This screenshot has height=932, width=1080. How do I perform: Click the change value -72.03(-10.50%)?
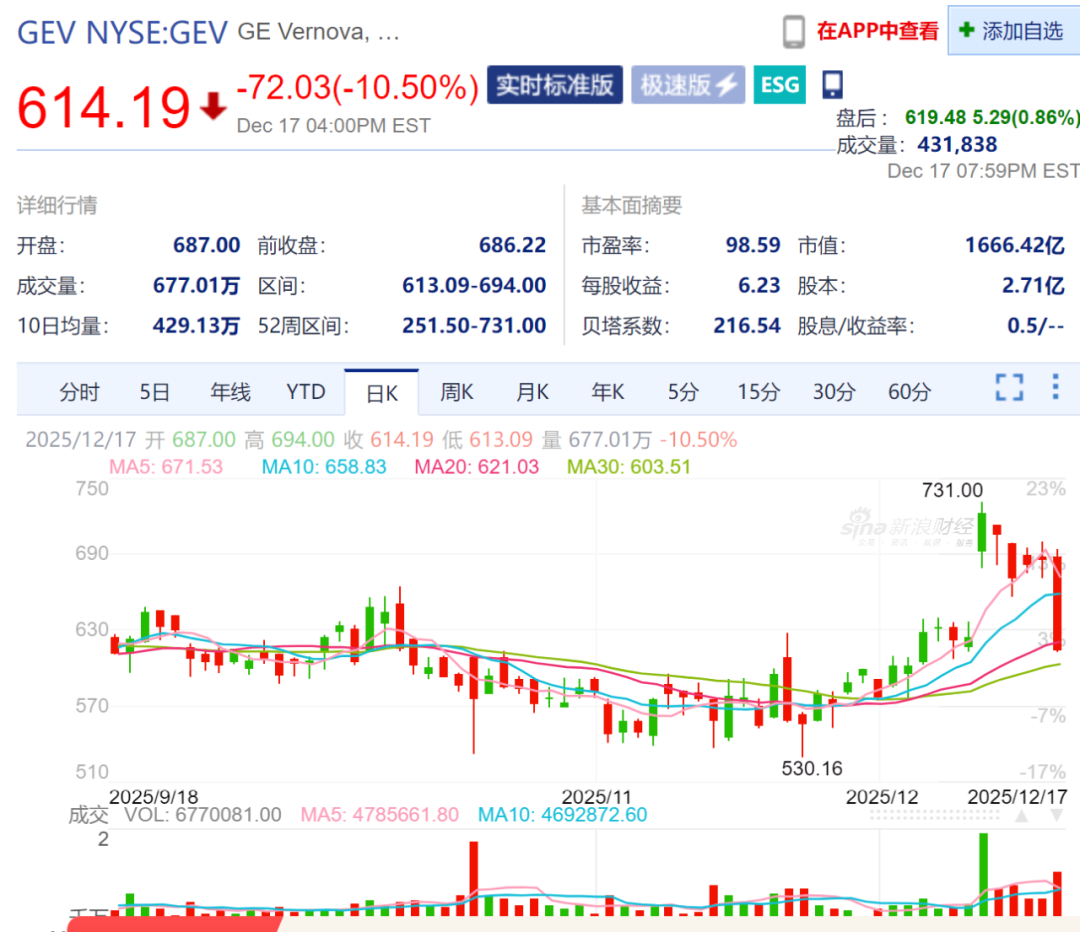[x=357, y=87]
